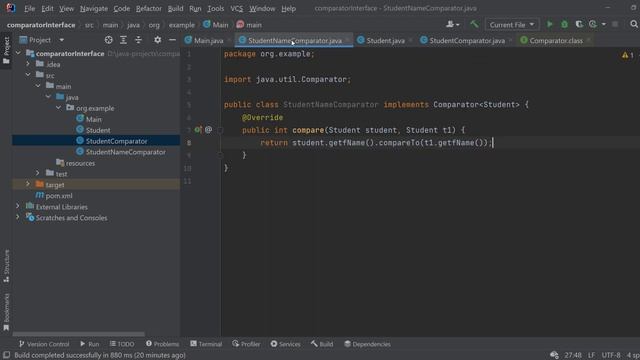Viewport: 640px width, 360px height.
Task: Click the Build project hammer icon
Action: click(x=474, y=24)
